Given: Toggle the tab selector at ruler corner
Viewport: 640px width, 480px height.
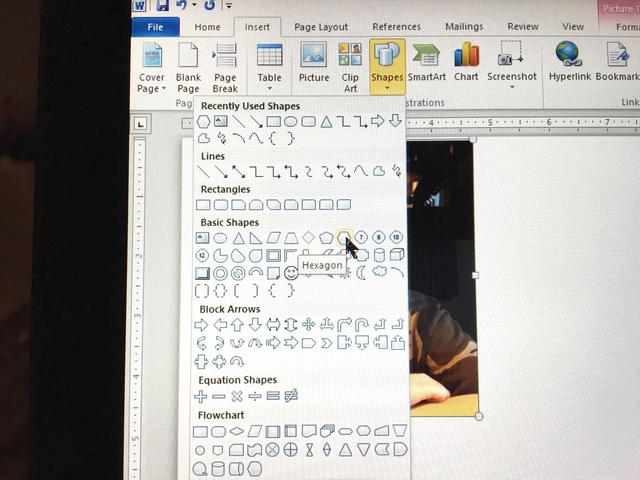Looking at the screenshot, I should [x=141, y=124].
